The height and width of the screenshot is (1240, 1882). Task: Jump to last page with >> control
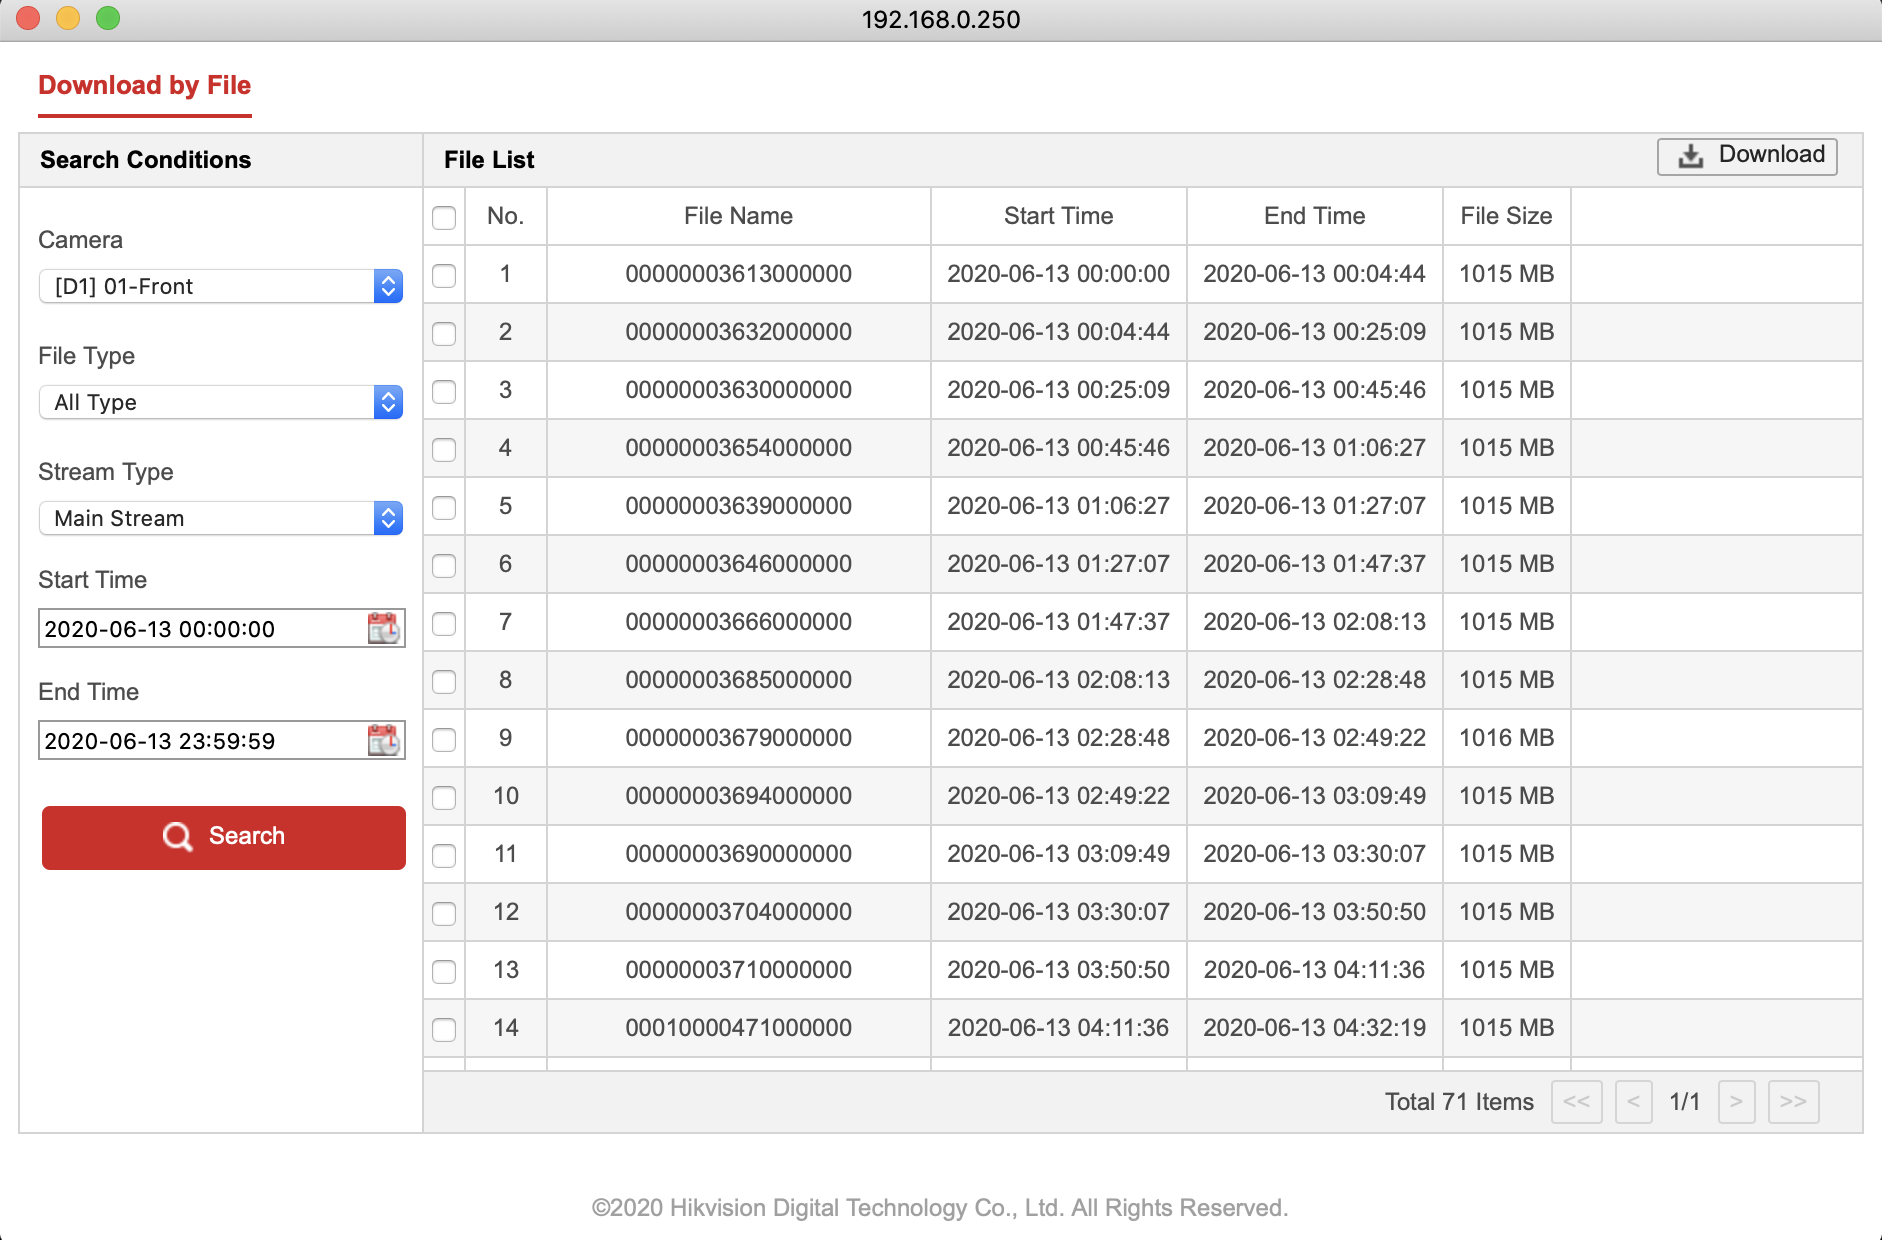click(x=1793, y=1101)
